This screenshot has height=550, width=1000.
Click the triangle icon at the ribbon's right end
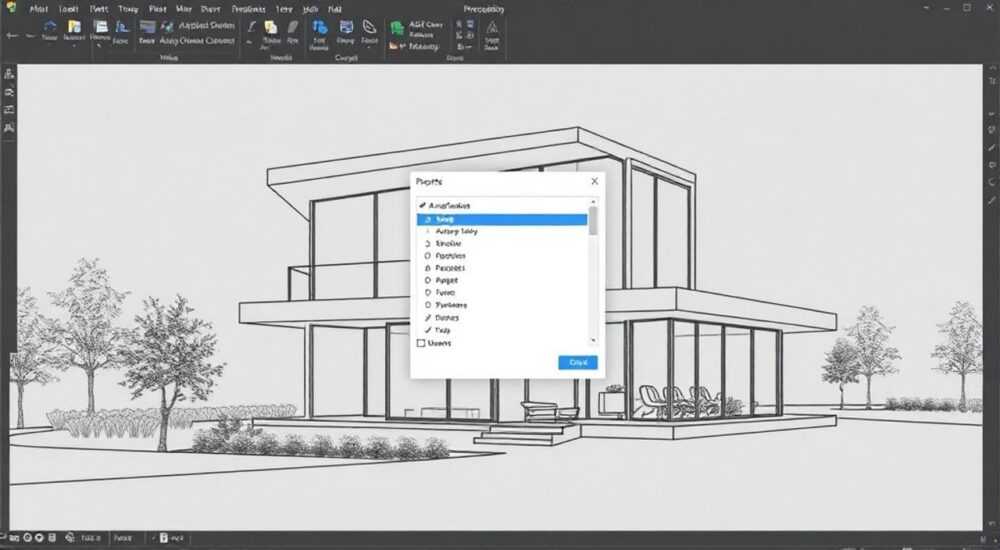coord(492,27)
